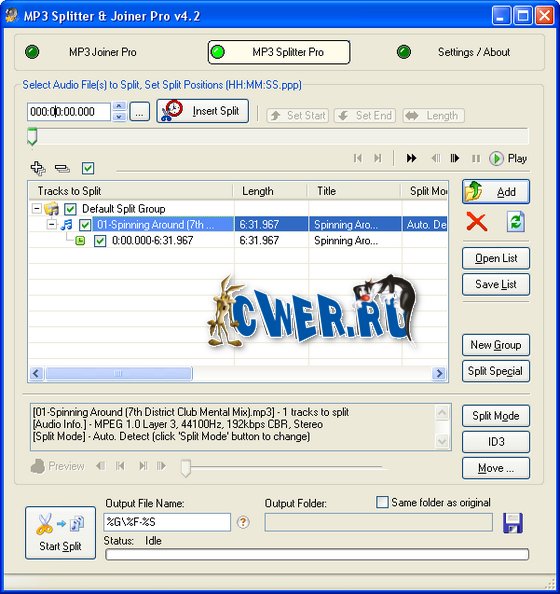Toggle the check-all checkbox icon above track list
The image size is (560, 594).
coord(88,168)
